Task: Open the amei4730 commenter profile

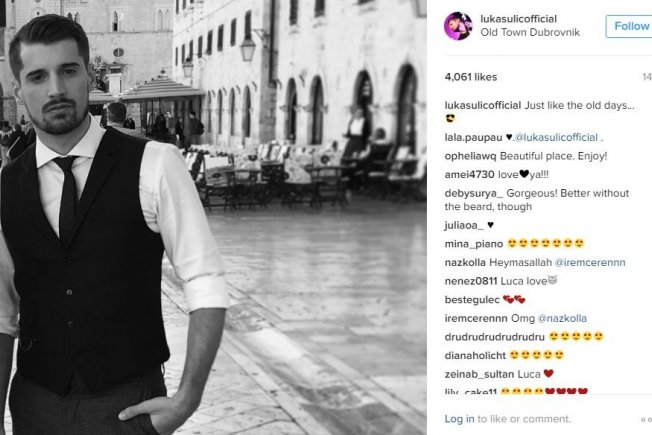Action: (469, 175)
